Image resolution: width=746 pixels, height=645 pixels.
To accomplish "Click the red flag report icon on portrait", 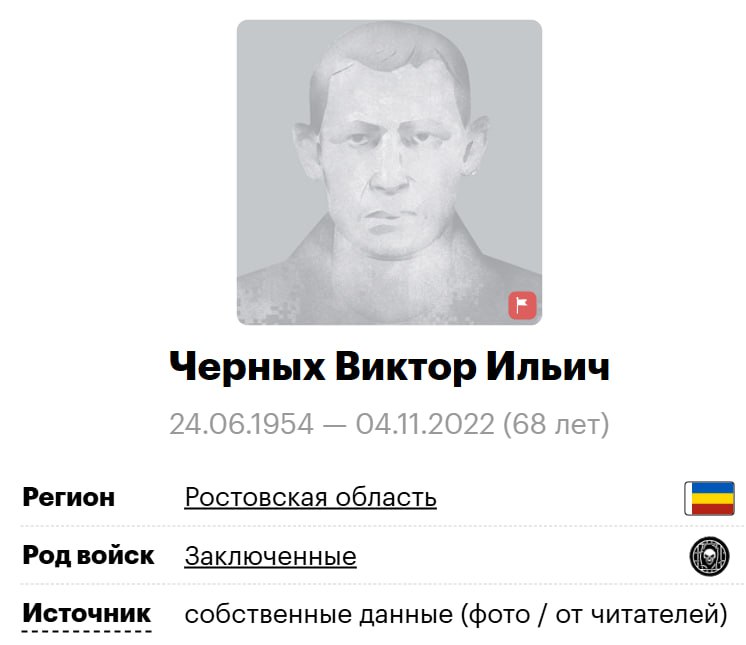I will click(x=522, y=305).
